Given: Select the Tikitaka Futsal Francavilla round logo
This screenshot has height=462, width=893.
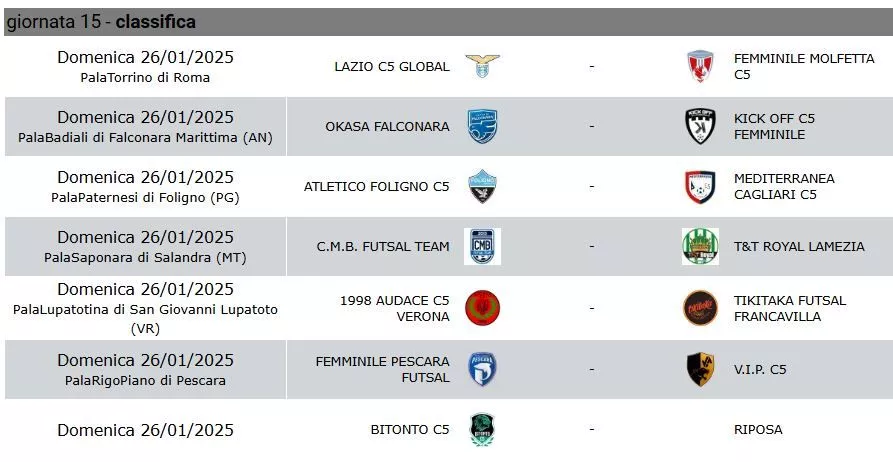Looking at the screenshot, I should click(x=700, y=308).
